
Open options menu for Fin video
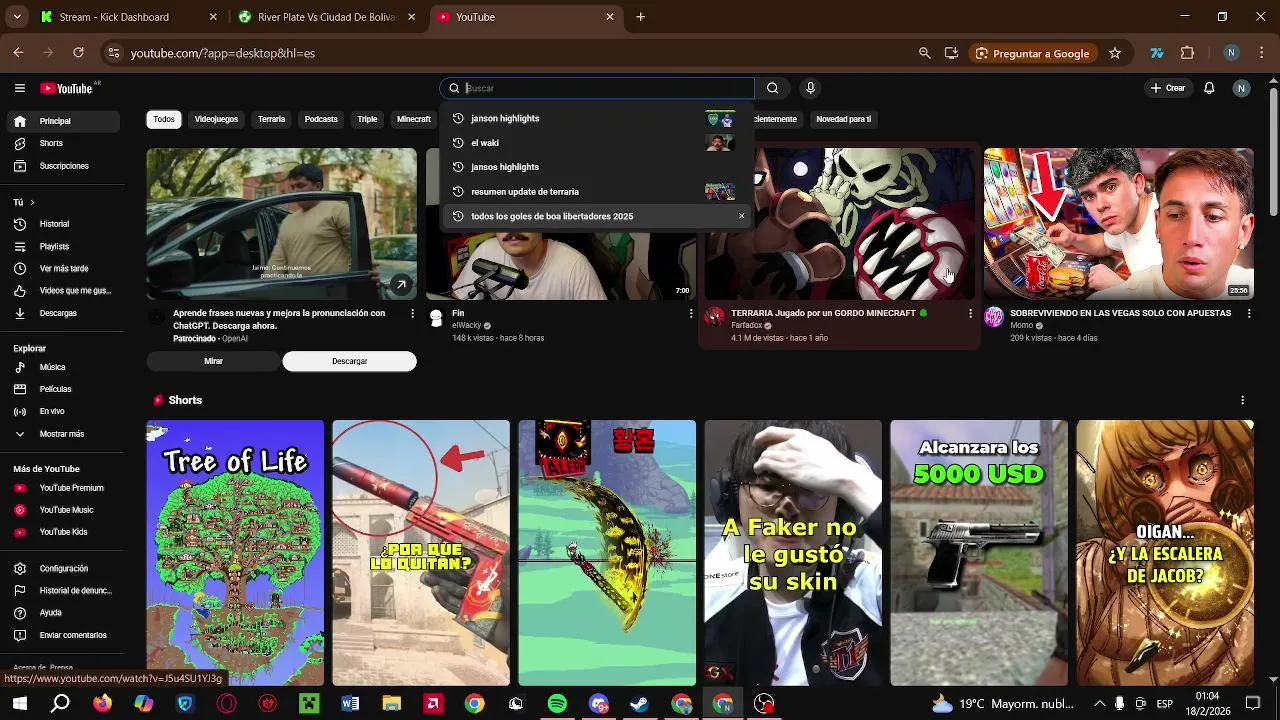point(690,313)
